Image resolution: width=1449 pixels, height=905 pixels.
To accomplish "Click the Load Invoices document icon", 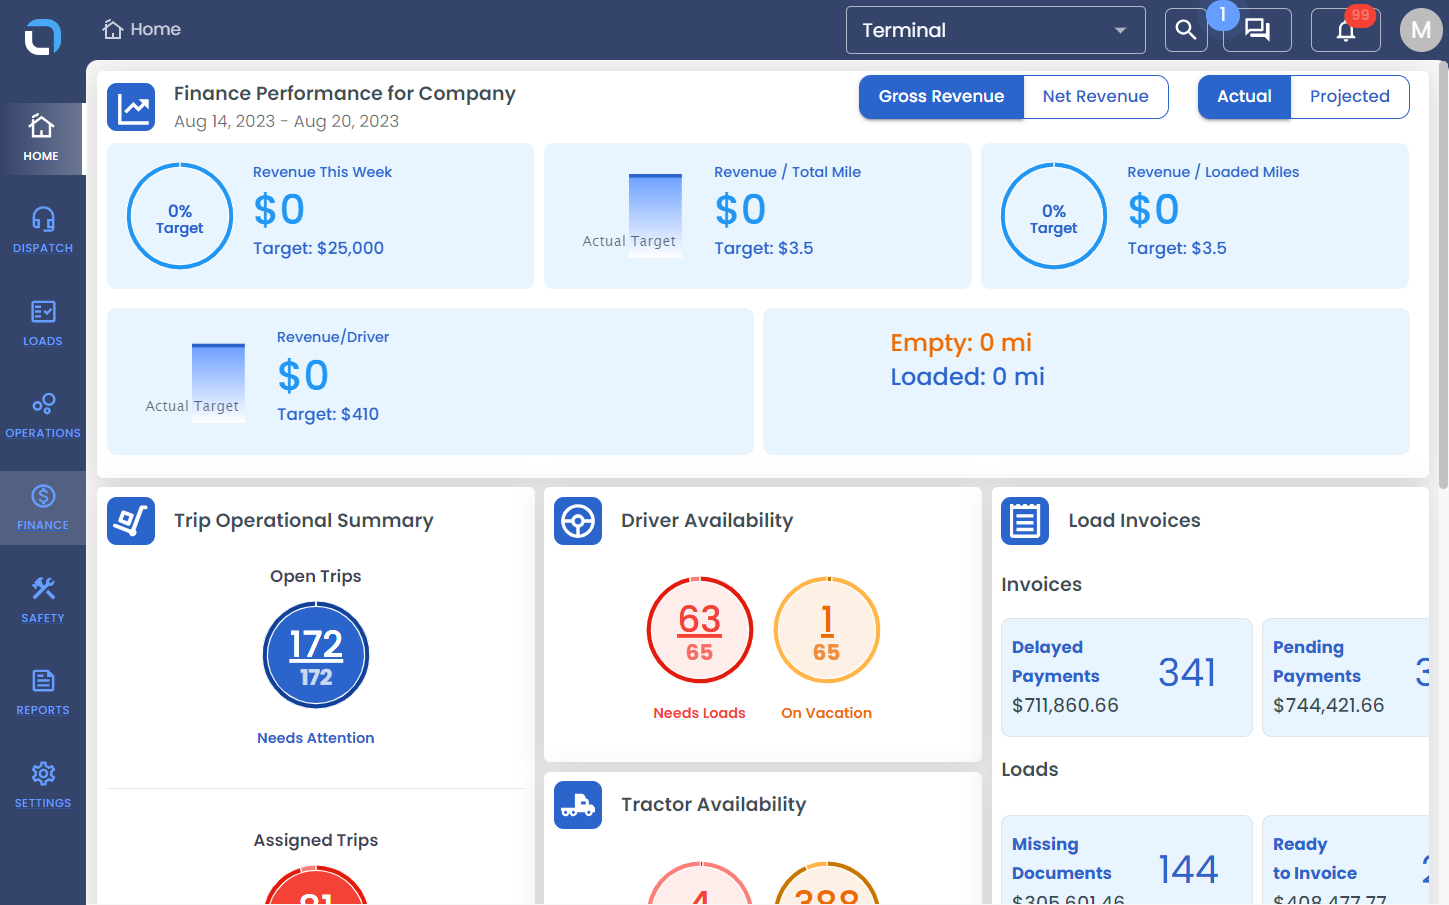I will pos(1025,521).
